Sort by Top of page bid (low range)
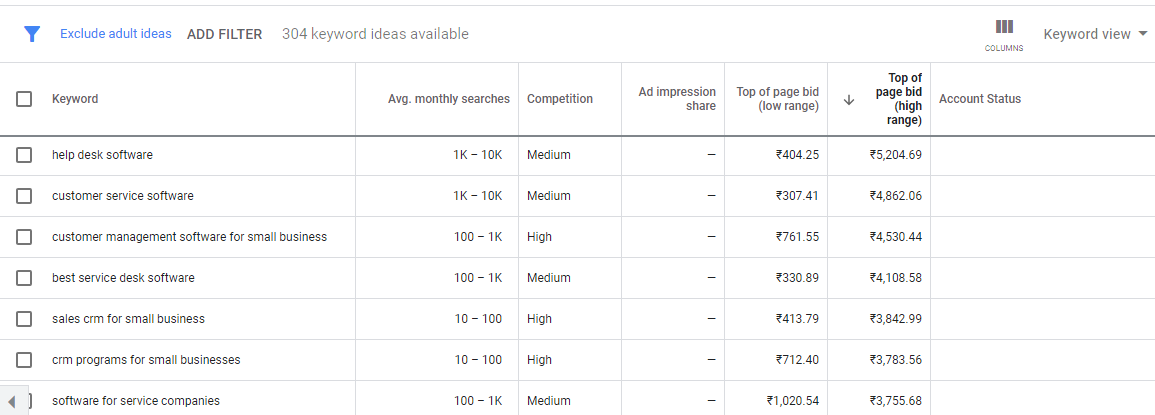This screenshot has width=1155, height=415. point(777,99)
